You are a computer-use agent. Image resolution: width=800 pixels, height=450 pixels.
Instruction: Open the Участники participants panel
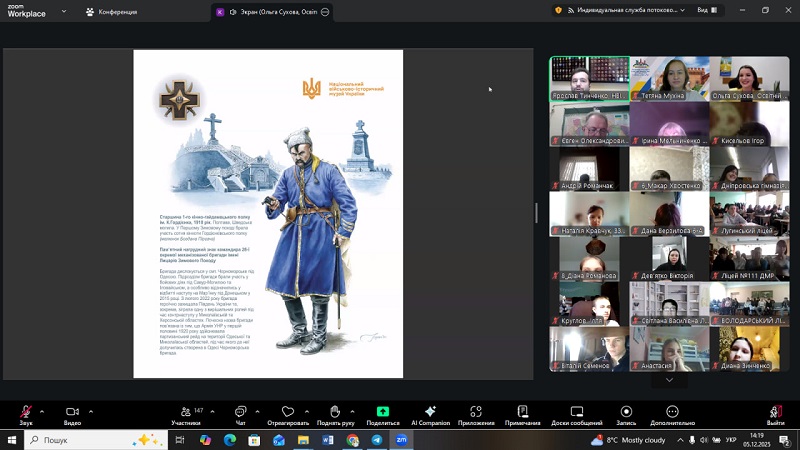pyautogui.click(x=185, y=412)
